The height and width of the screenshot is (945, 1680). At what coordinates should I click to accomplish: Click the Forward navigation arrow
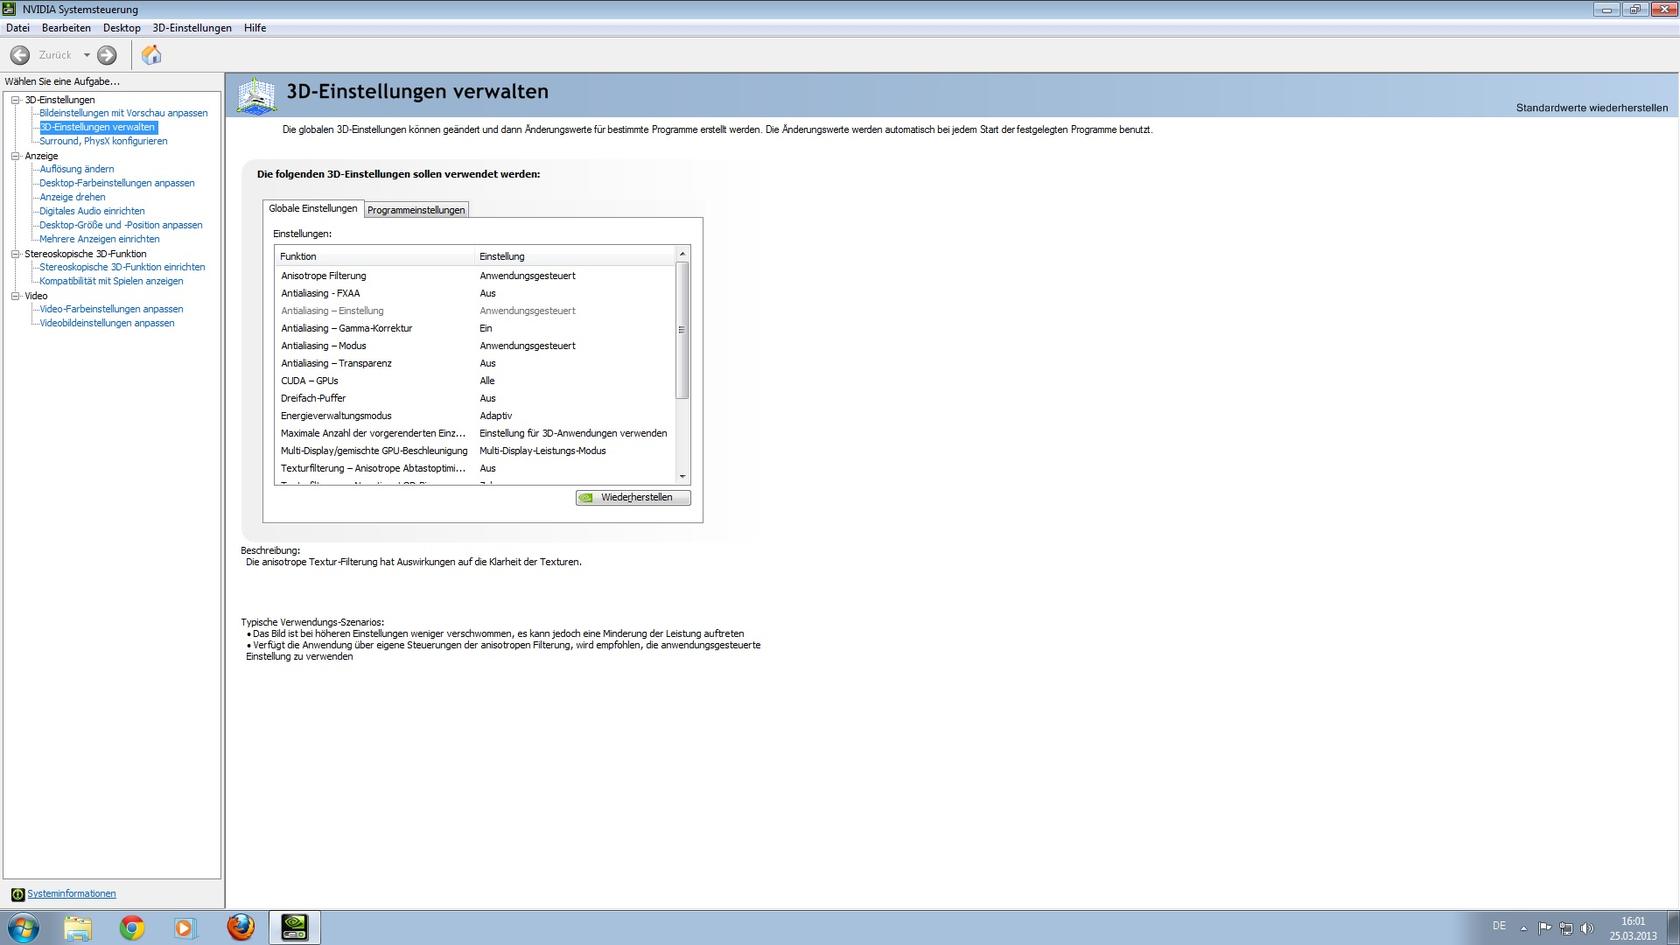click(107, 55)
